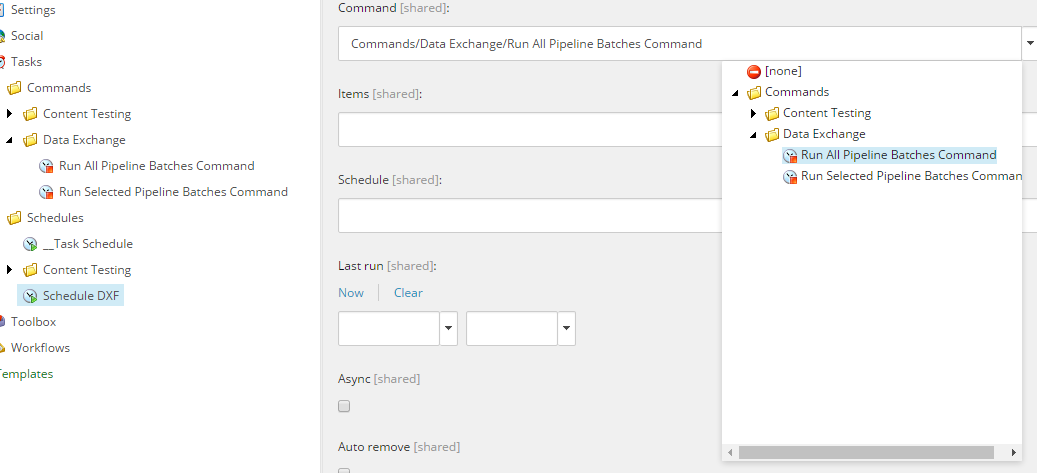Select Workflows in the sidebar tree
Image resolution: width=1037 pixels, height=473 pixels.
(40, 348)
